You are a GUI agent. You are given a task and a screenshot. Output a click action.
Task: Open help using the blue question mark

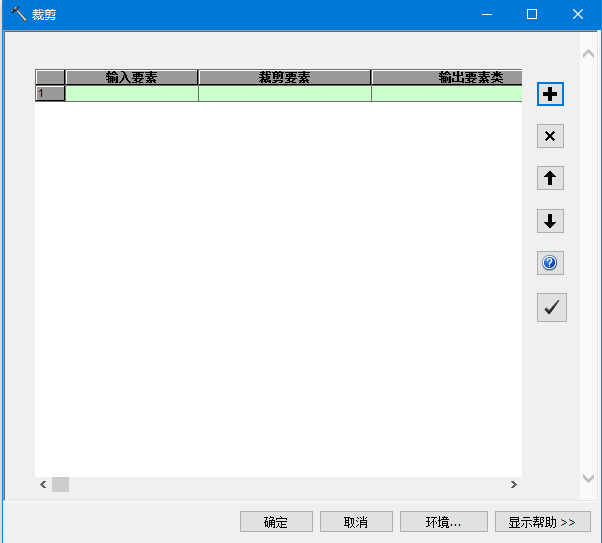tap(550, 263)
